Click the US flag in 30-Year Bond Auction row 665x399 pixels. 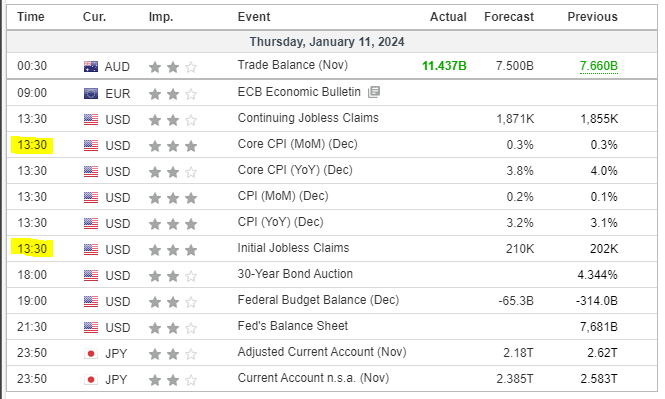point(91,276)
